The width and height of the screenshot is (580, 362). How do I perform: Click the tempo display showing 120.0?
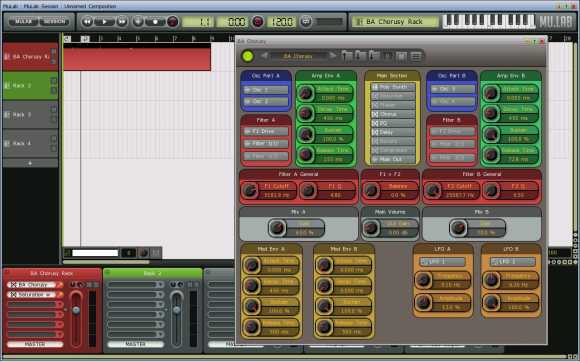coord(281,21)
